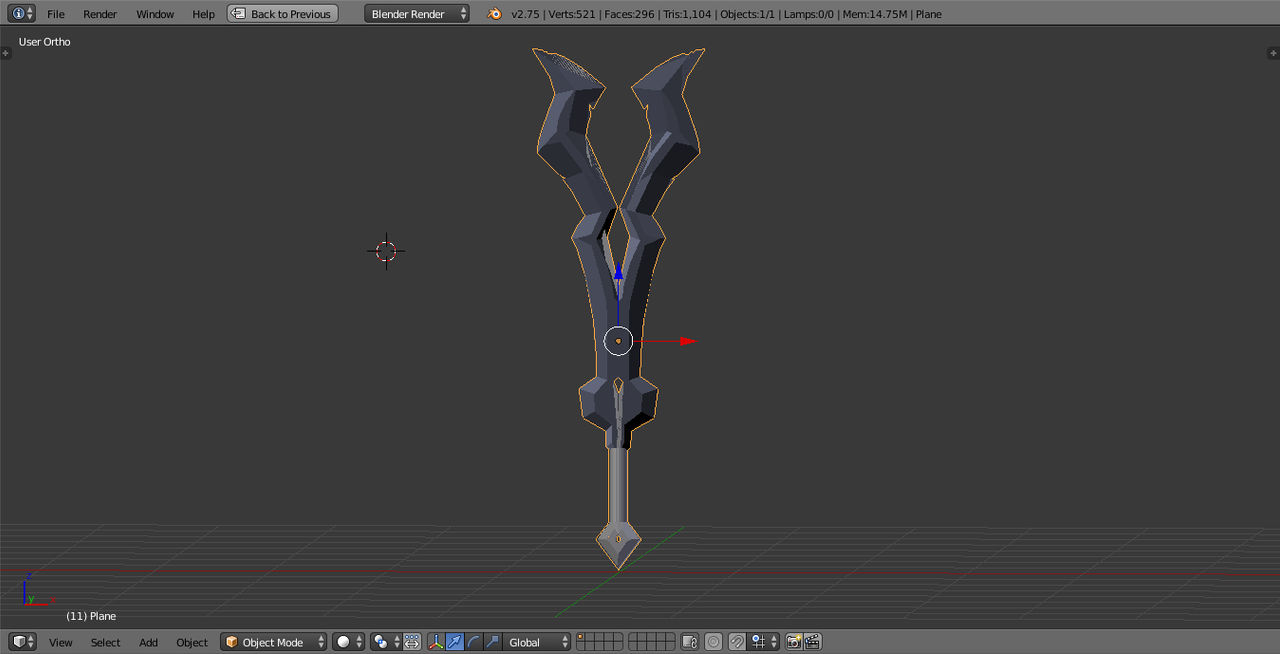Toggle proportional editing circle icon
This screenshot has height=654, width=1280.
(713, 642)
